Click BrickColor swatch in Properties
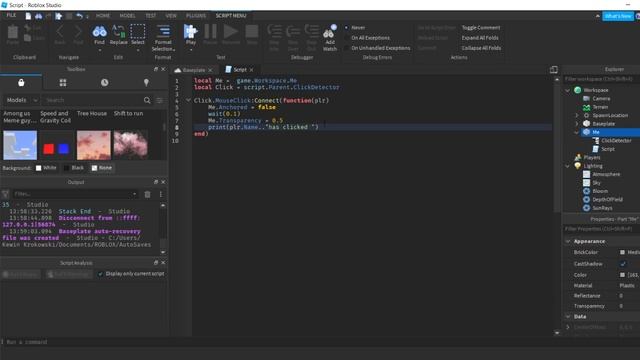This screenshot has width=640, height=360. [622, 253]
